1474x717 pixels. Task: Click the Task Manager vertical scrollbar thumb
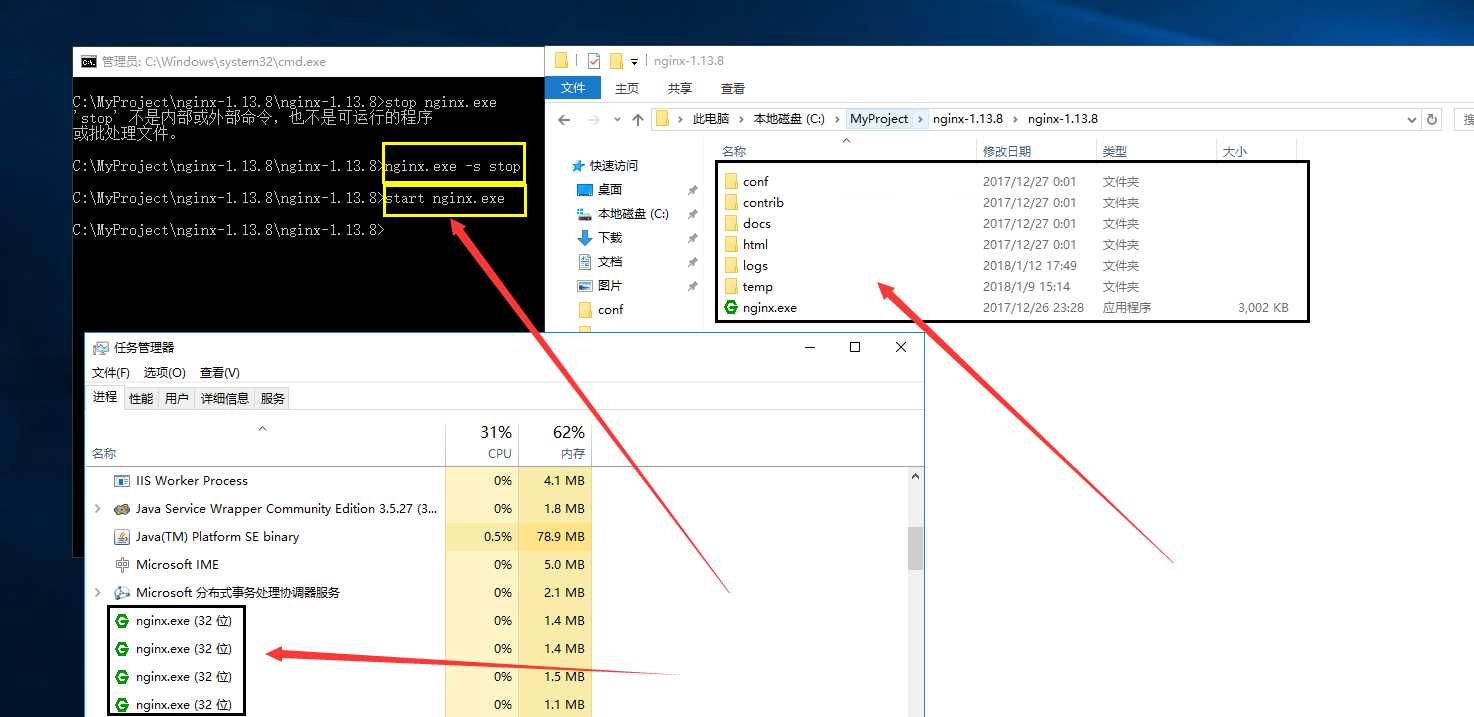tap(915, 548)
